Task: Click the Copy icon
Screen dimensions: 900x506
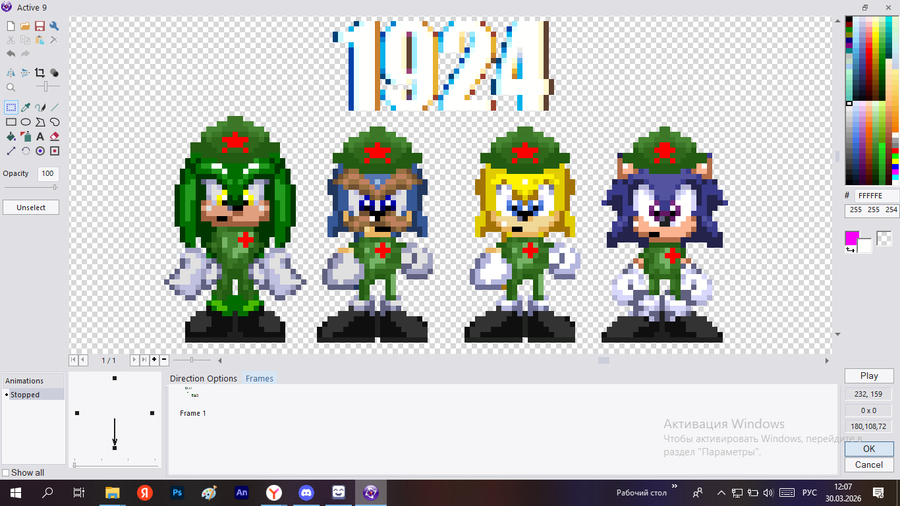Action: point(25,40)
